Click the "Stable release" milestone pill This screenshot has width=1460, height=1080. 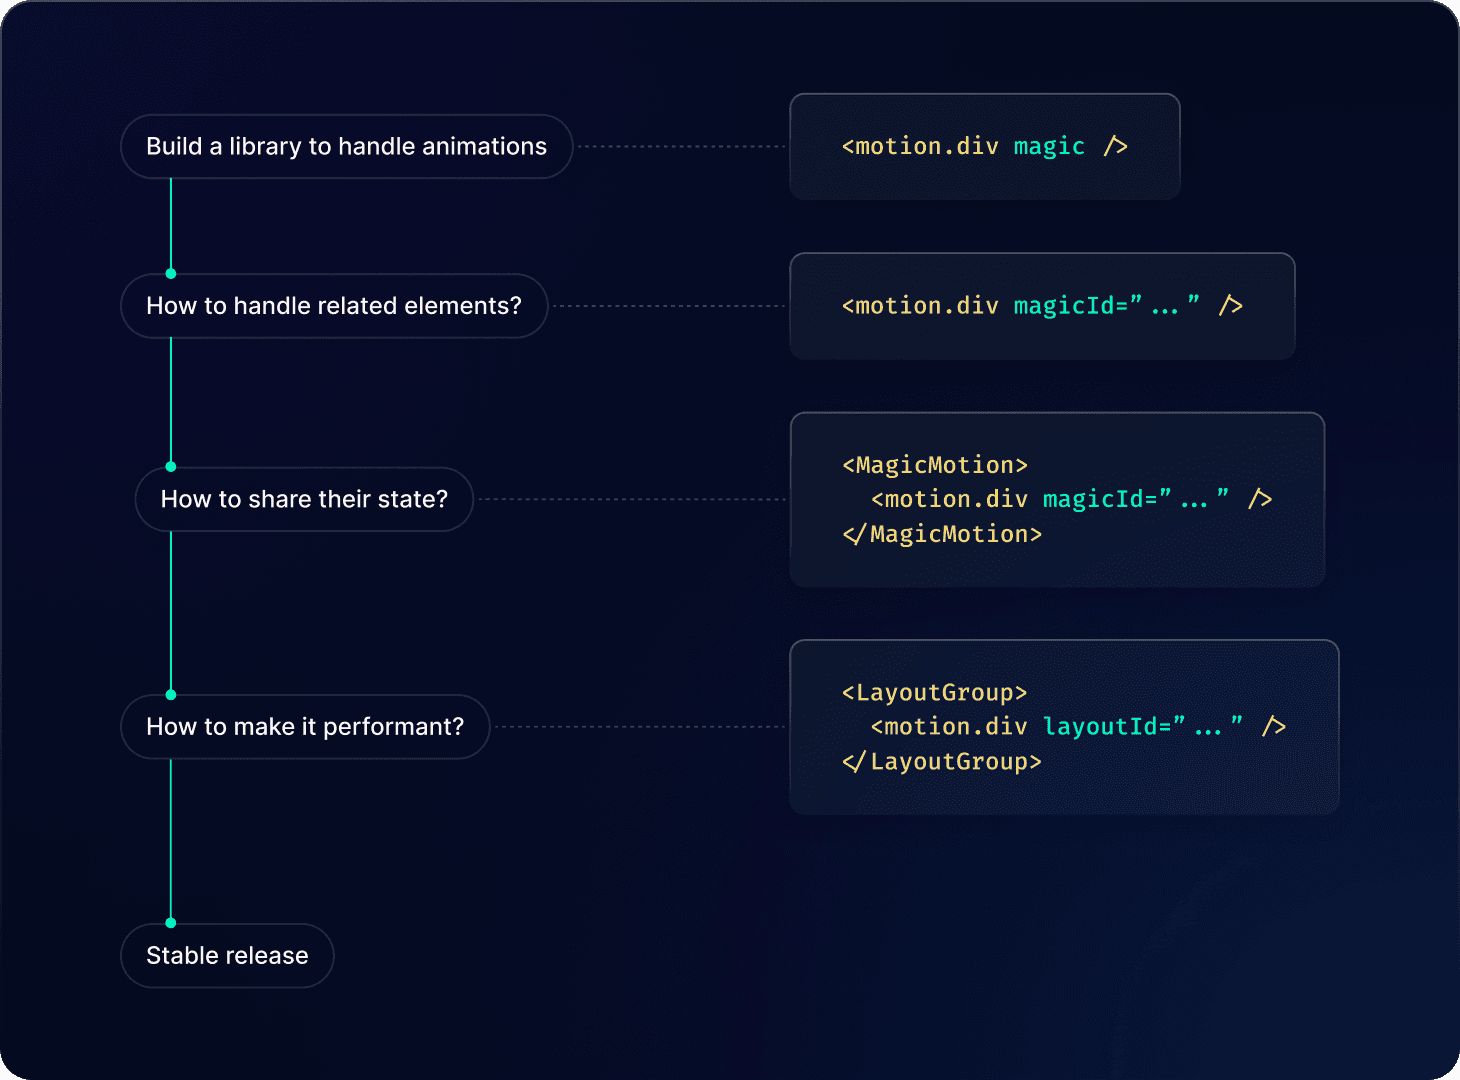227,956
